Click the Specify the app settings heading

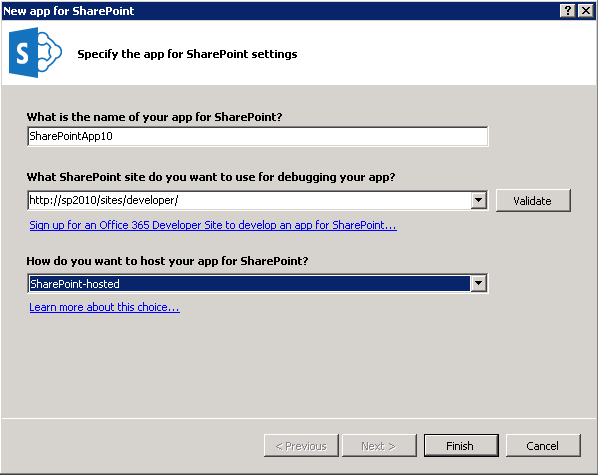click(x=187, y=54)
